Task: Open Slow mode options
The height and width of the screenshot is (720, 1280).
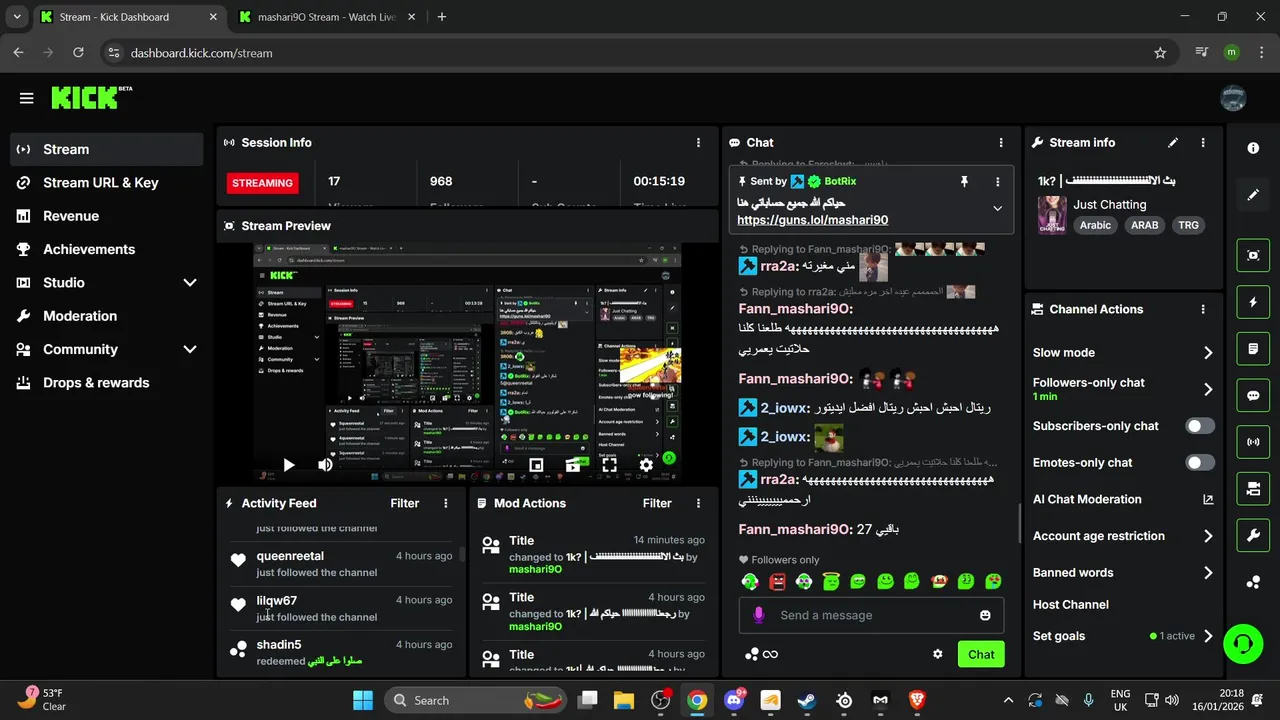Action: tap(1123, 352)
